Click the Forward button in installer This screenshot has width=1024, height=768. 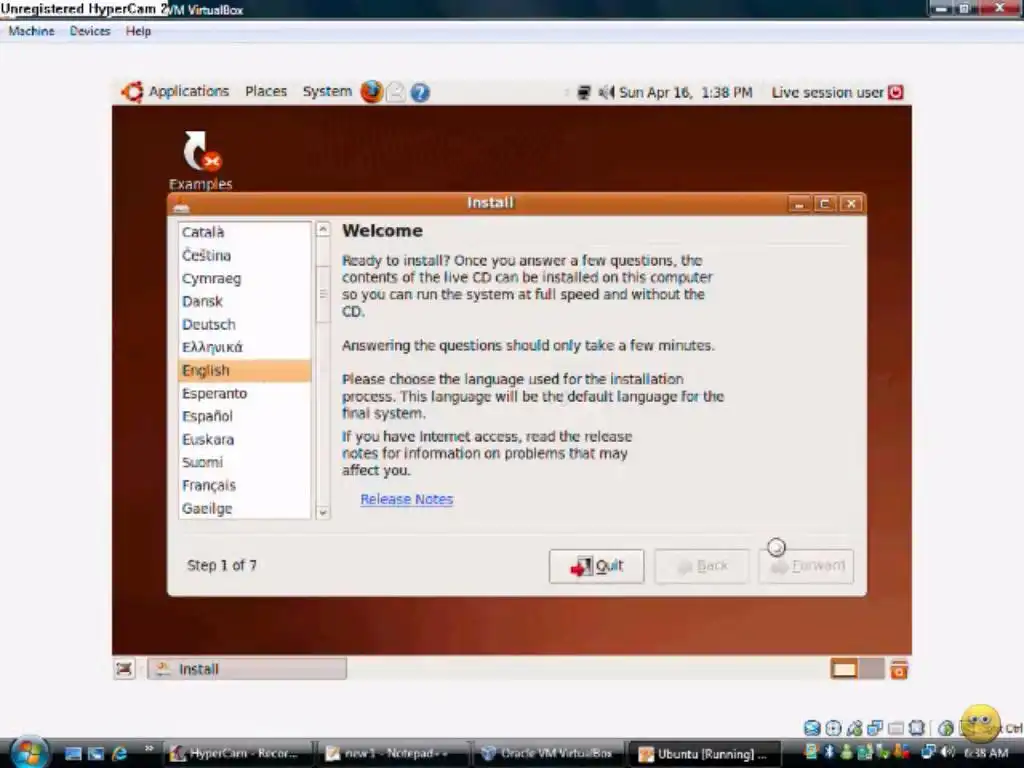coord(807,566)
